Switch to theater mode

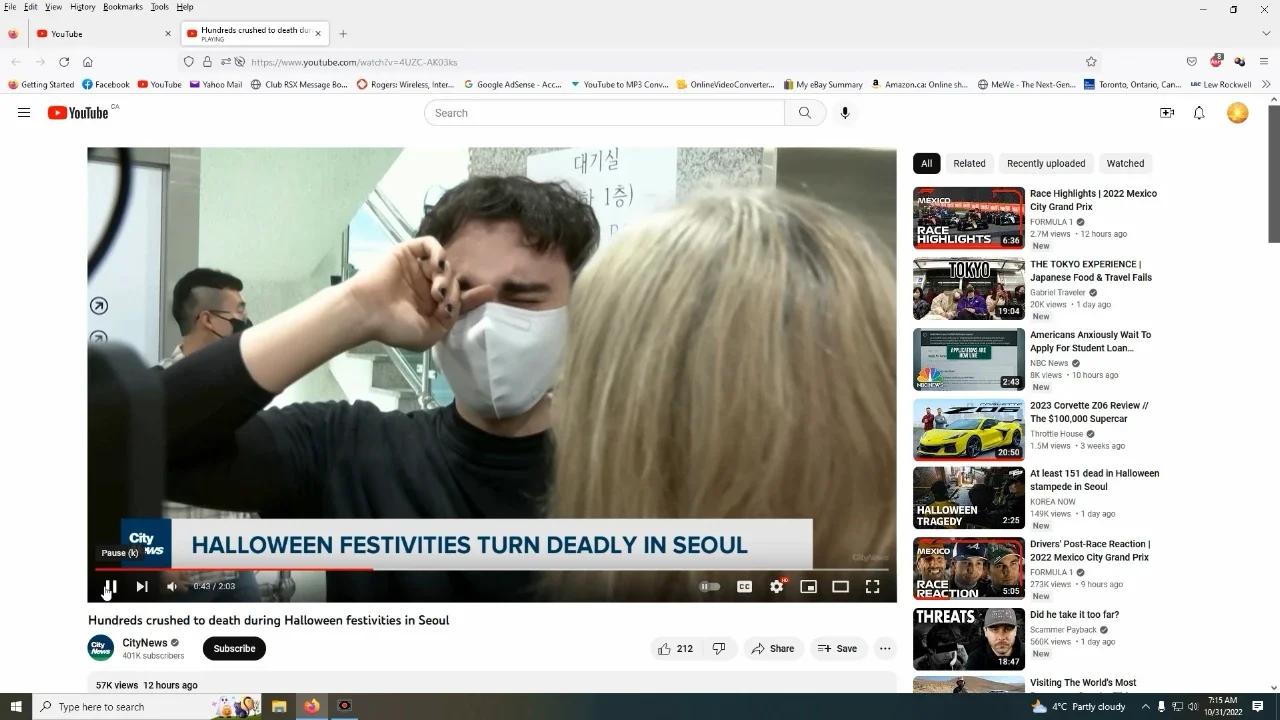pos(840,587)
